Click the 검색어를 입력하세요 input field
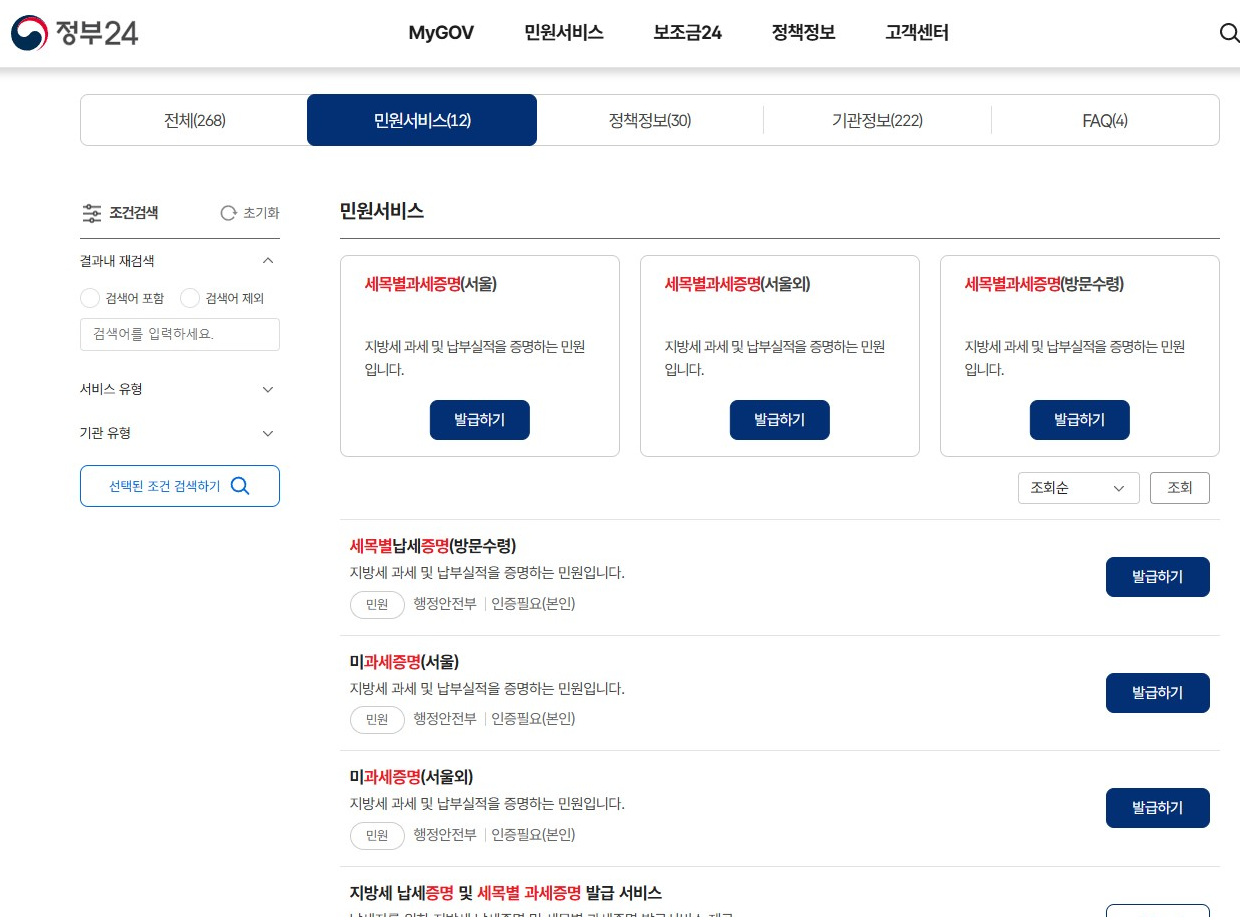 point(180,334)
